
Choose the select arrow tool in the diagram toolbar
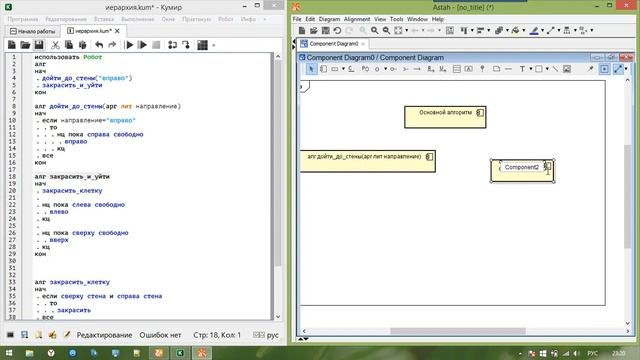[x=311, y=69]
